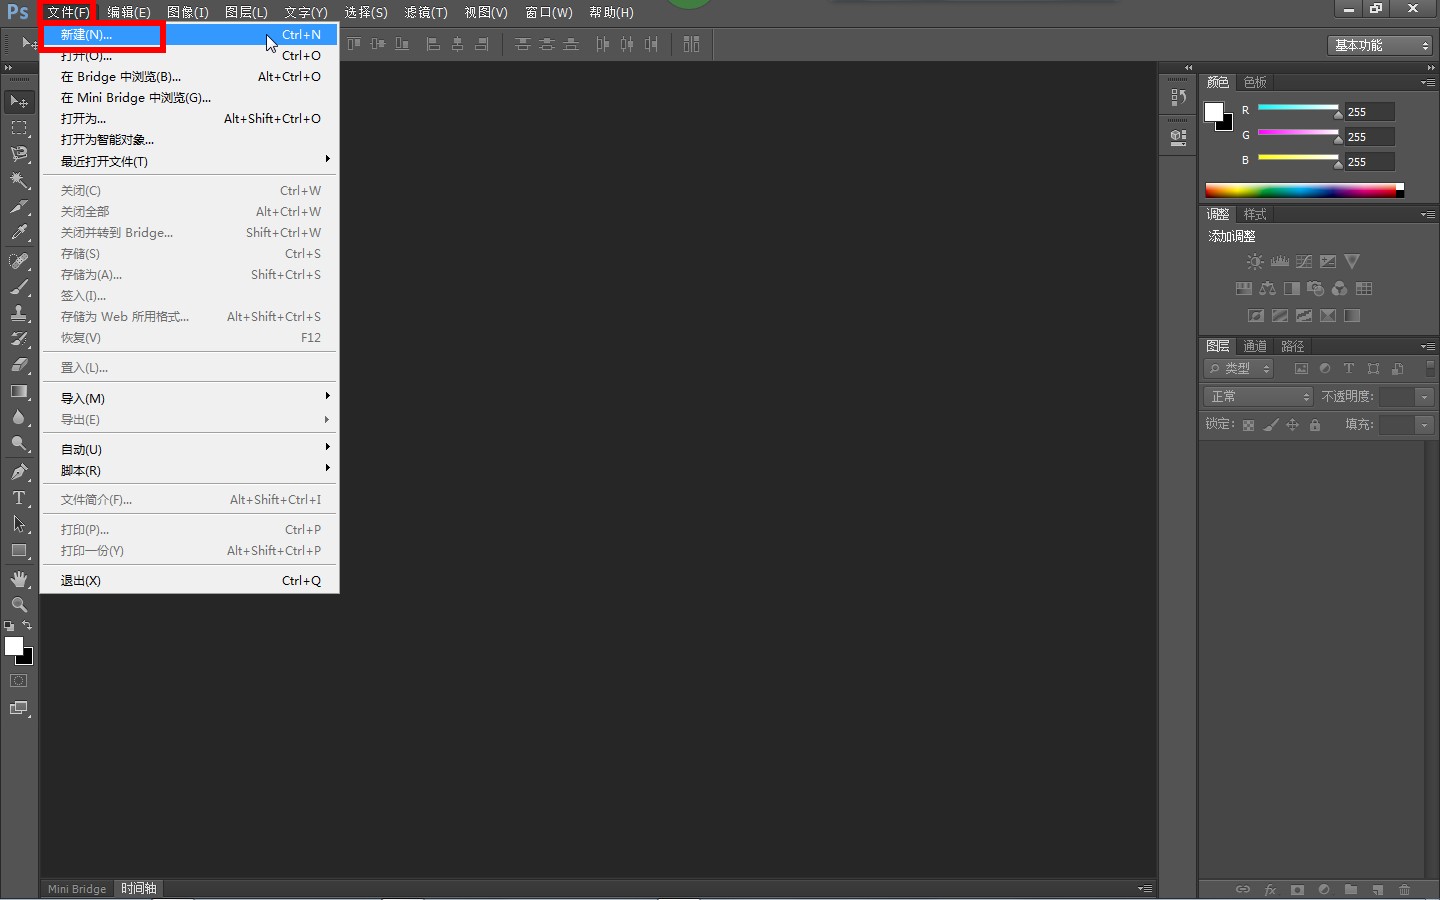Click the R value input field
Viewport: 1440px width, 900px height.
[x=1369, y=112]
